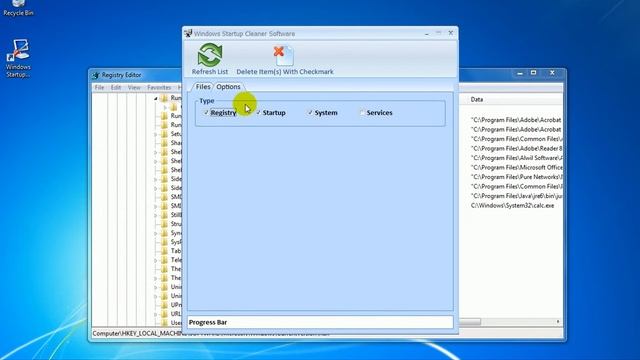Select the Alwil Software data row
This screenshot has height=360, width=640.
517,158
